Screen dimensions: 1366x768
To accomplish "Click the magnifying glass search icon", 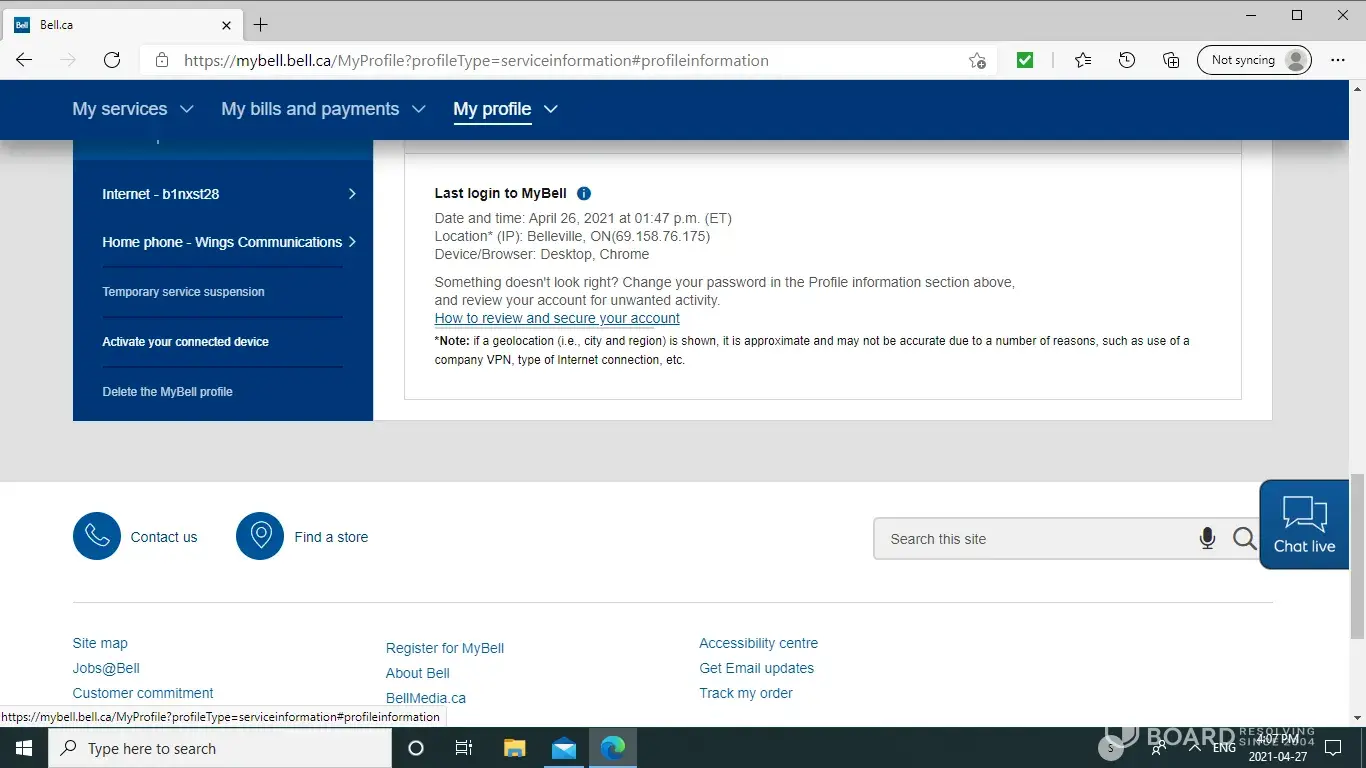I will coord(1244,539).
